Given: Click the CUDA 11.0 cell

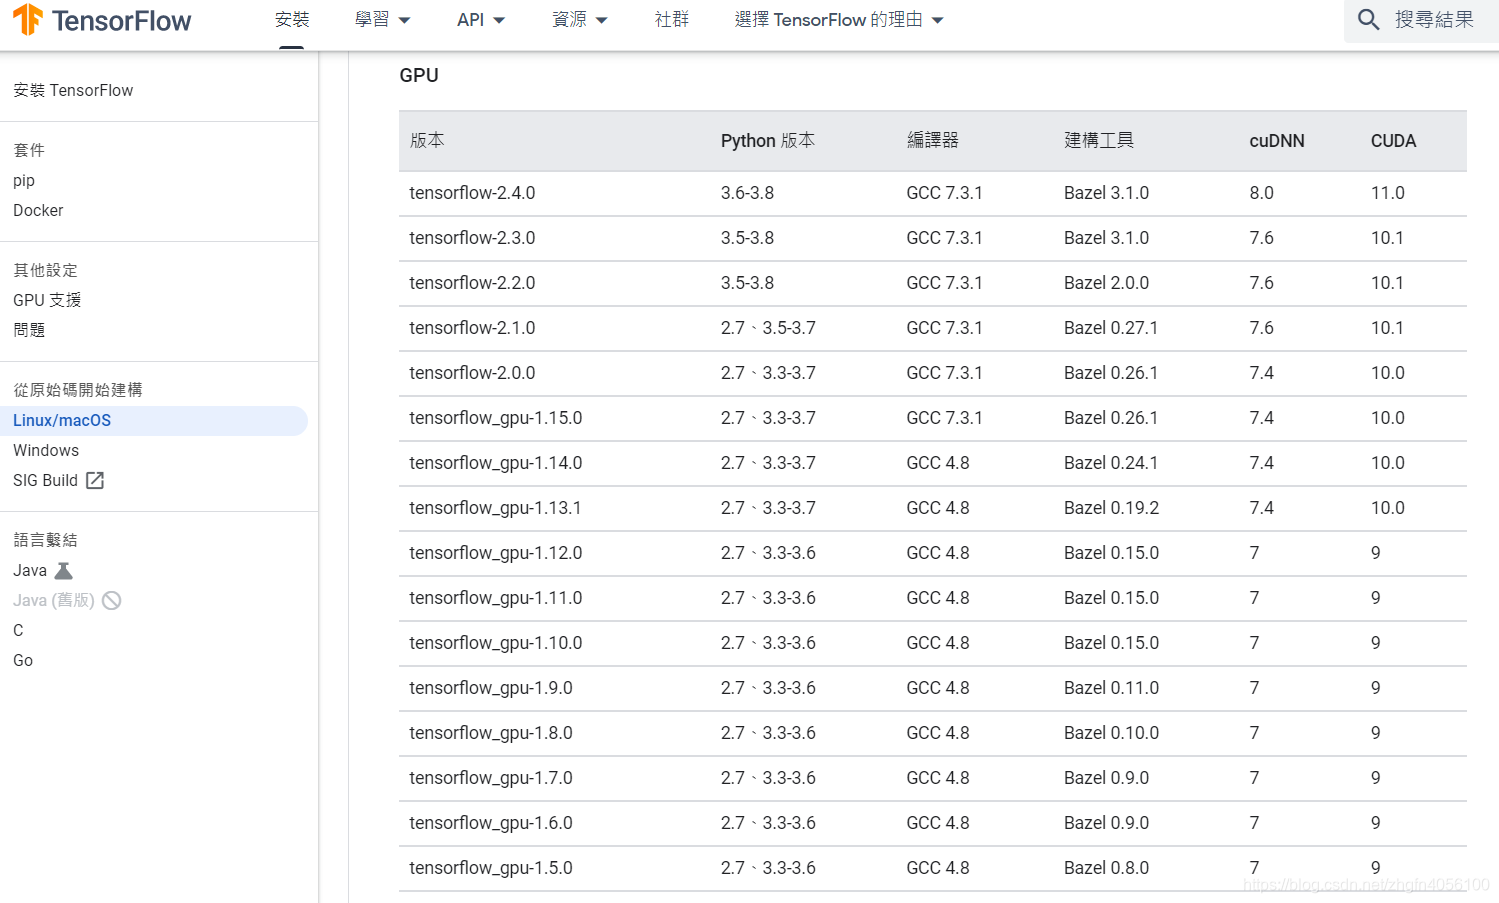Looking at the screenshot, I should click(x=1387, y=193).
